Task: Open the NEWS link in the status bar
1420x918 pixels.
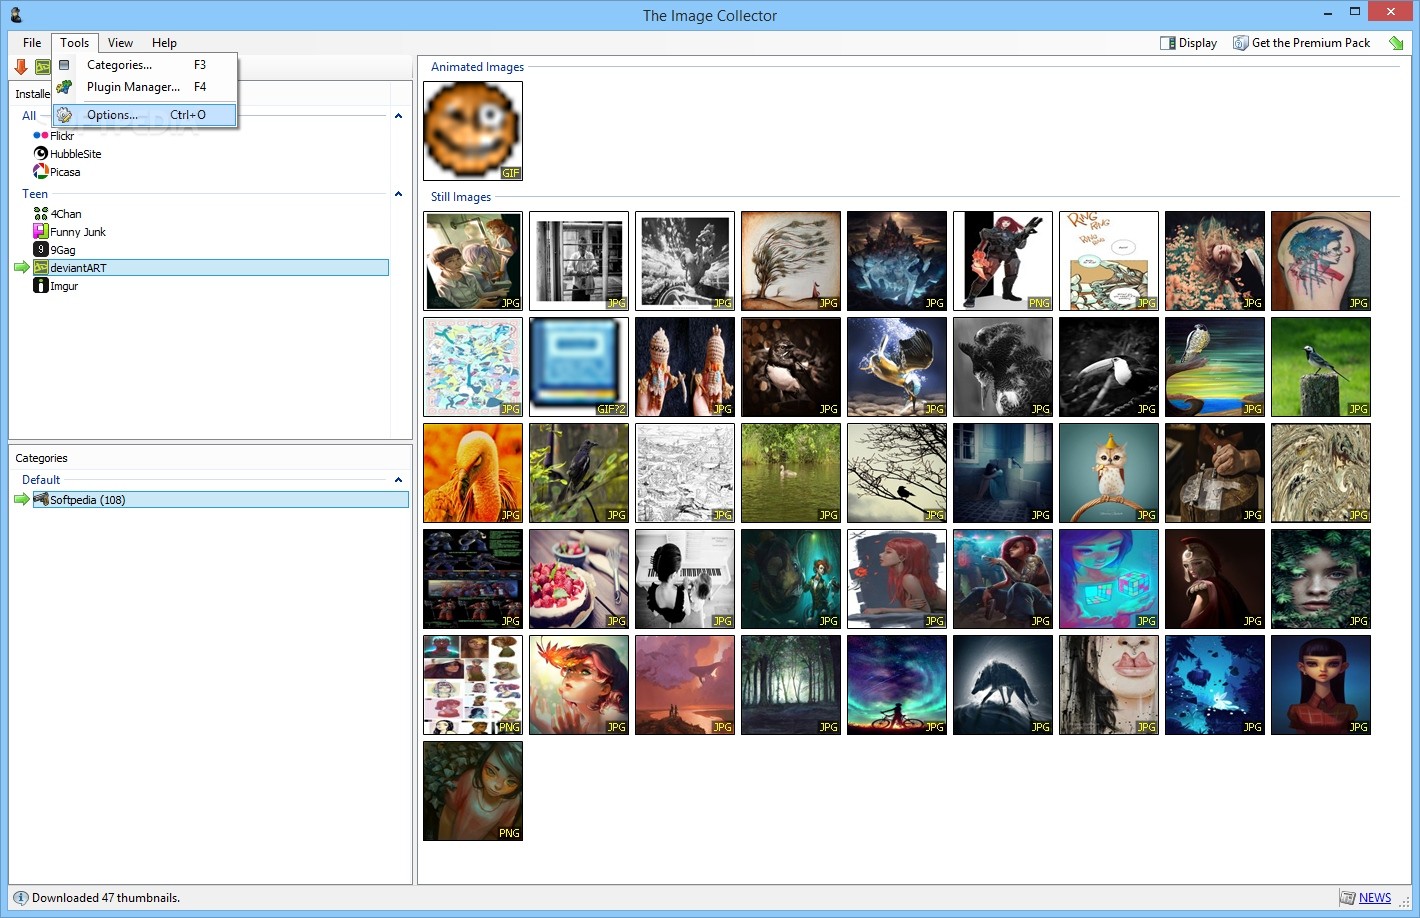Action: point(1374,898)
